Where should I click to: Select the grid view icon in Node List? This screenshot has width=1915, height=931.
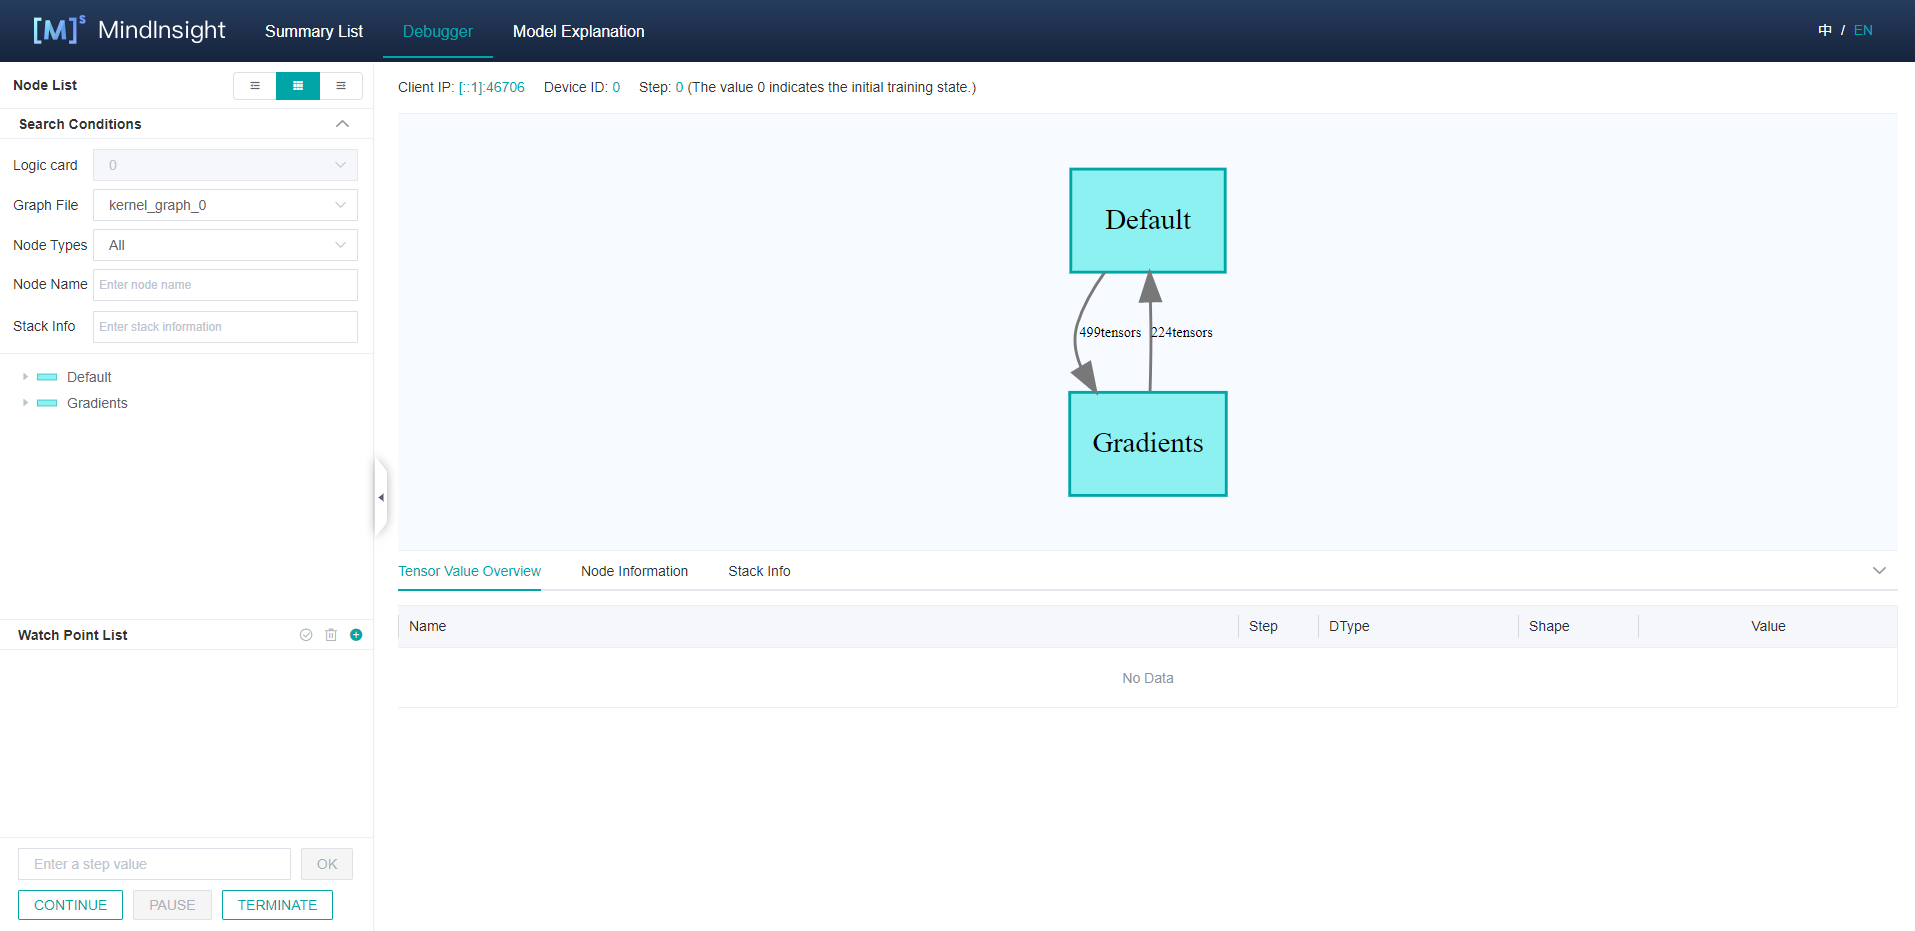coord(298,86)
